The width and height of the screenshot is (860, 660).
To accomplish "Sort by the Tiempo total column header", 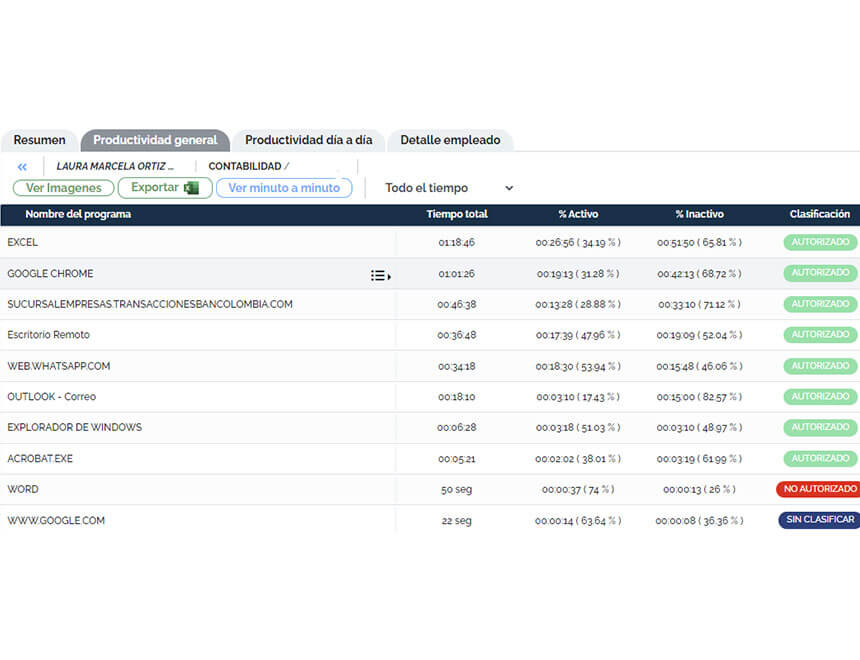I will [457, 214].
